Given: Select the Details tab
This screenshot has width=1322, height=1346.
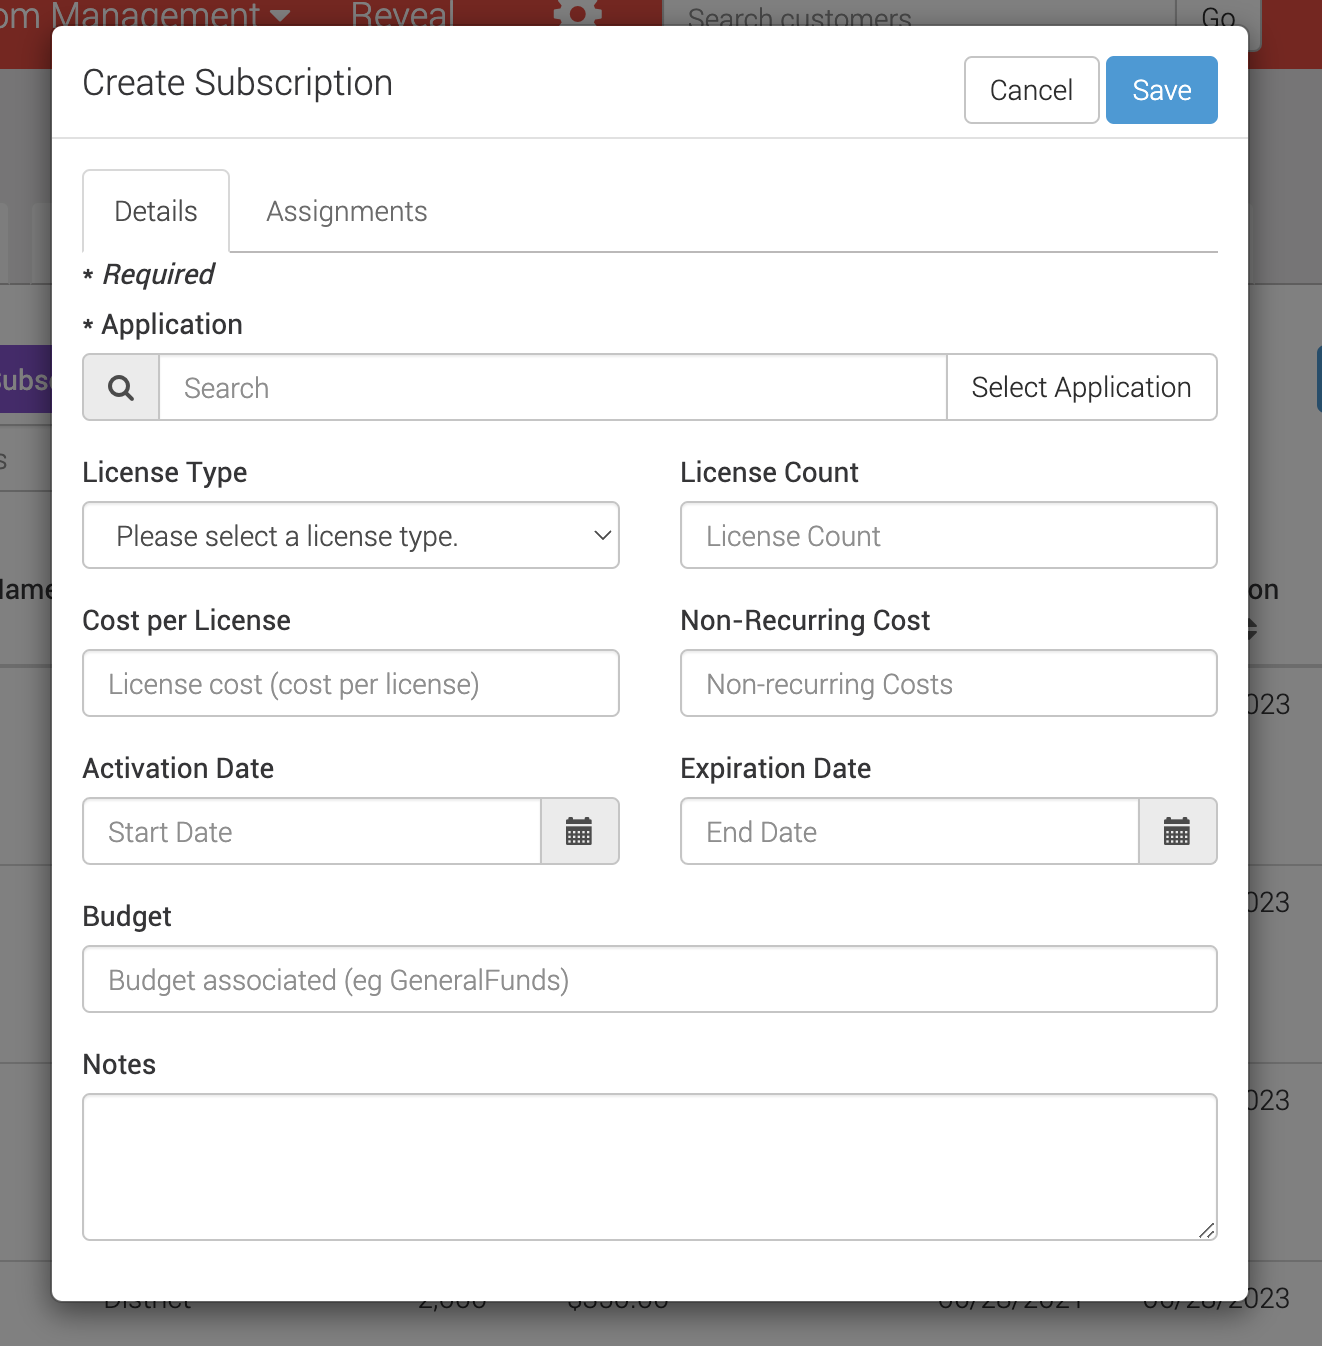Looking at the screenshot, I should (x=156, y=211).
